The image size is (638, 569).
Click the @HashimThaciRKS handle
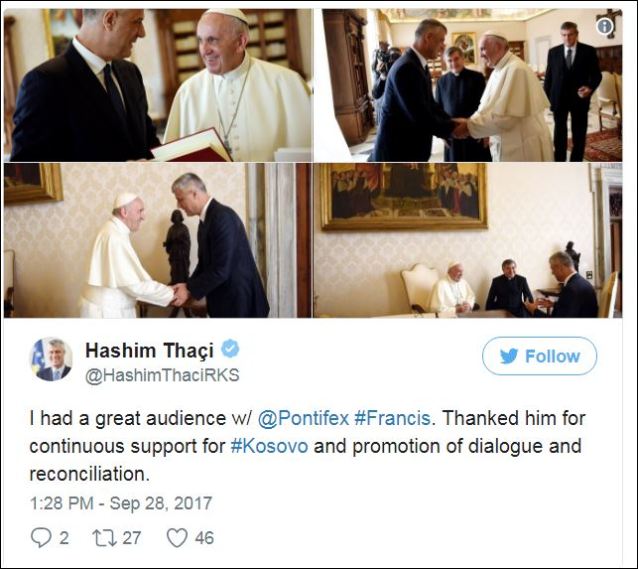[162, 376]
